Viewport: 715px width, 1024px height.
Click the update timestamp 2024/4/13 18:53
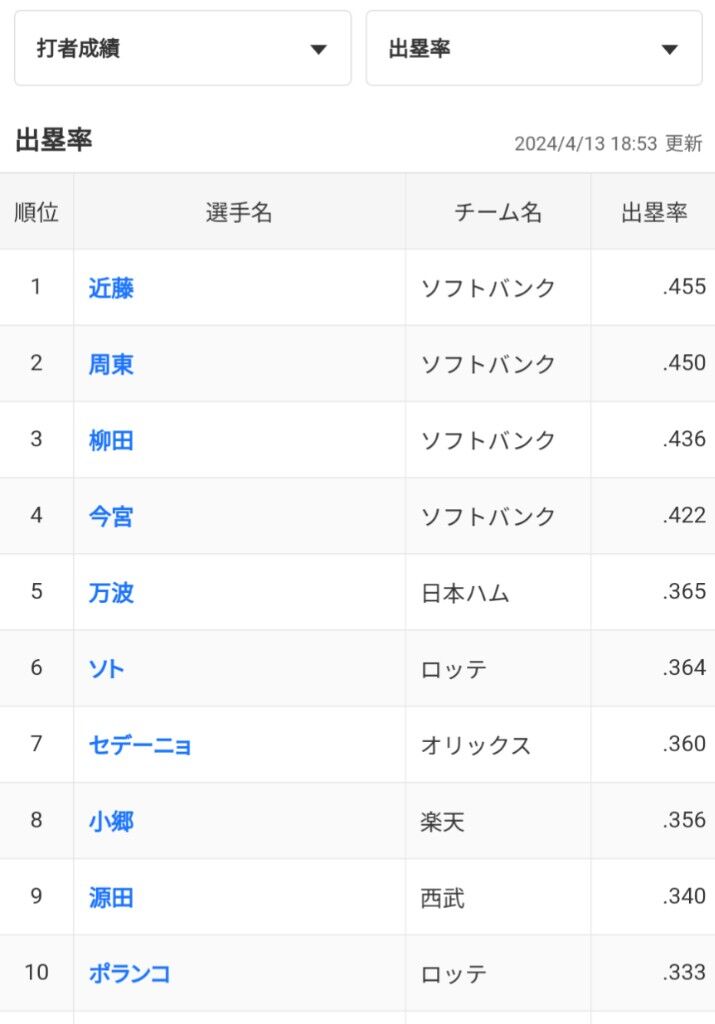pos(586,144)
